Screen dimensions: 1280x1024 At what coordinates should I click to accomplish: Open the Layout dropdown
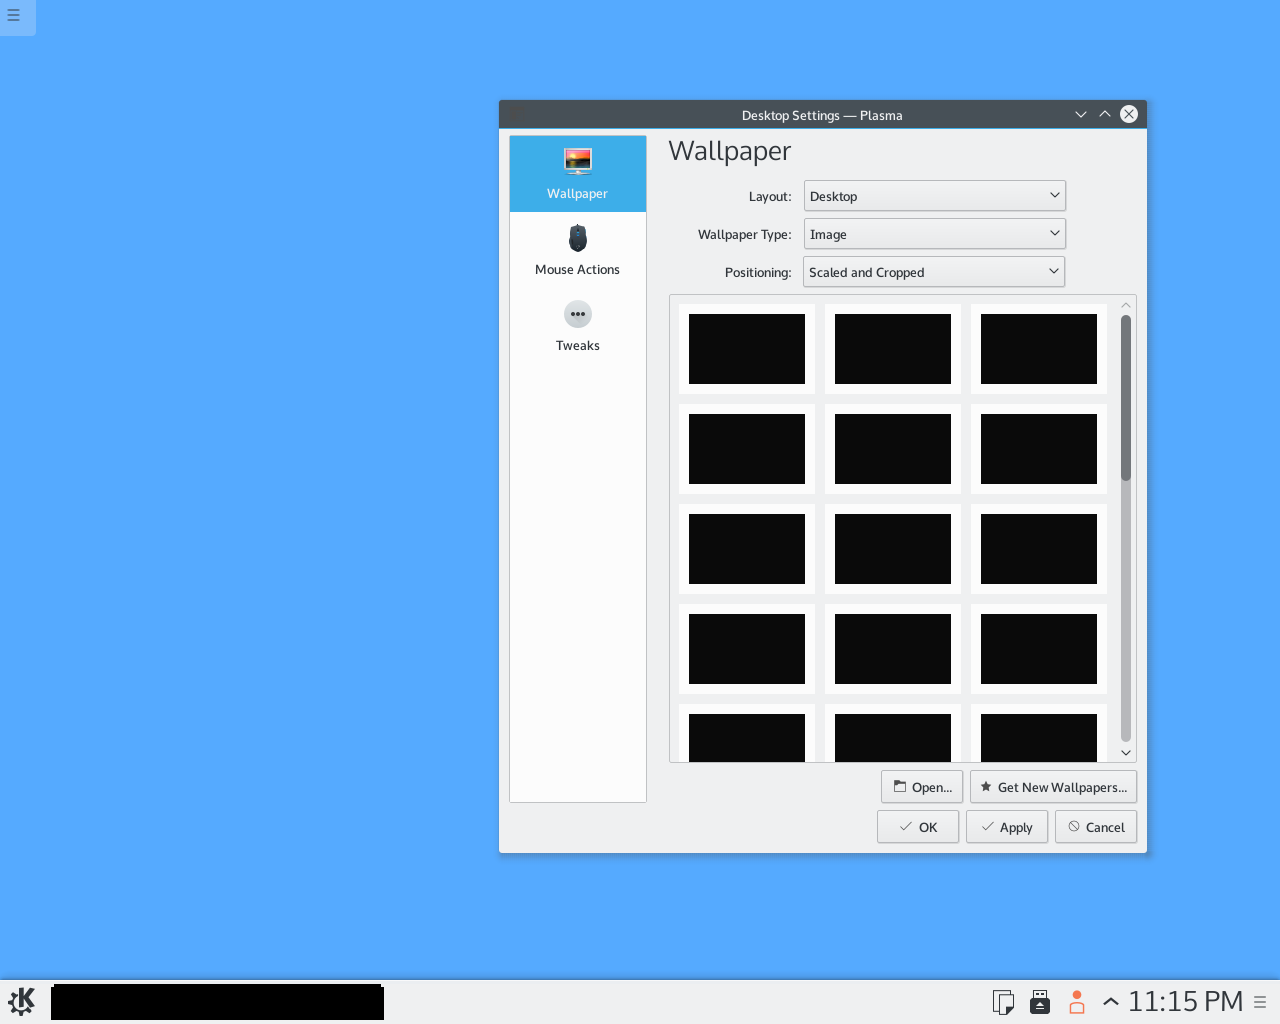(x=935, y=196)
